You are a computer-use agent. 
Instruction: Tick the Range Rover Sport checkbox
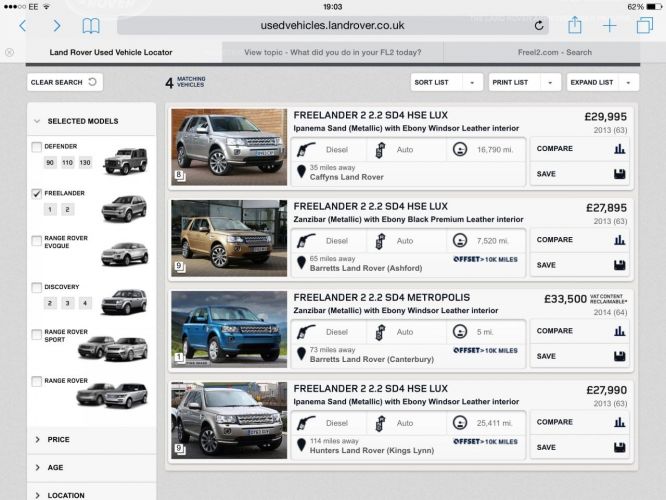pos(37,335)
